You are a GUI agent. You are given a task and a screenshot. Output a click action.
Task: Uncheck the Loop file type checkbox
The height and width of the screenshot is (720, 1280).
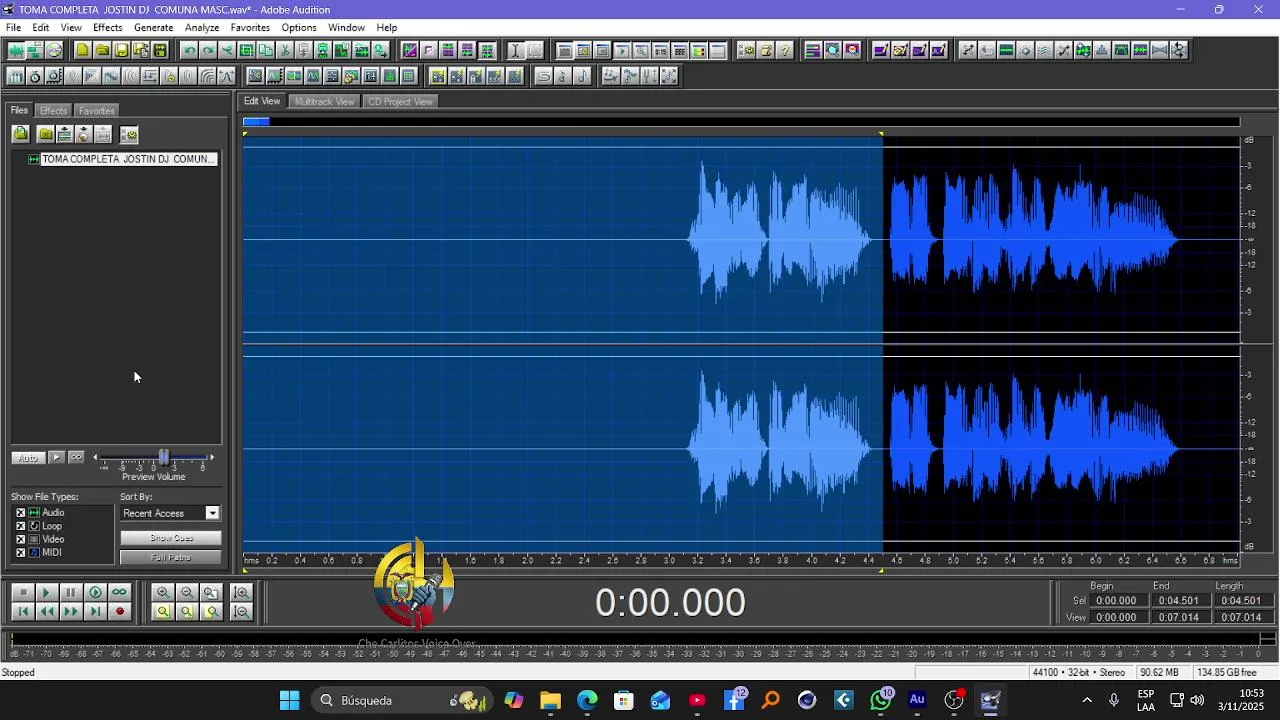pyautogui.click(x=20, y=526)
